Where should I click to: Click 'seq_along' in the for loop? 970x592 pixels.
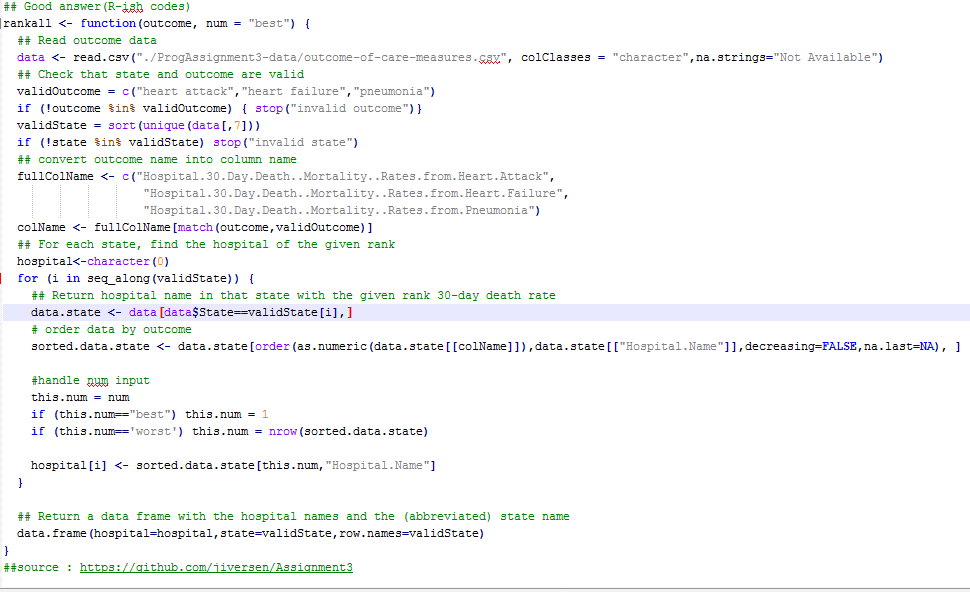119,278
